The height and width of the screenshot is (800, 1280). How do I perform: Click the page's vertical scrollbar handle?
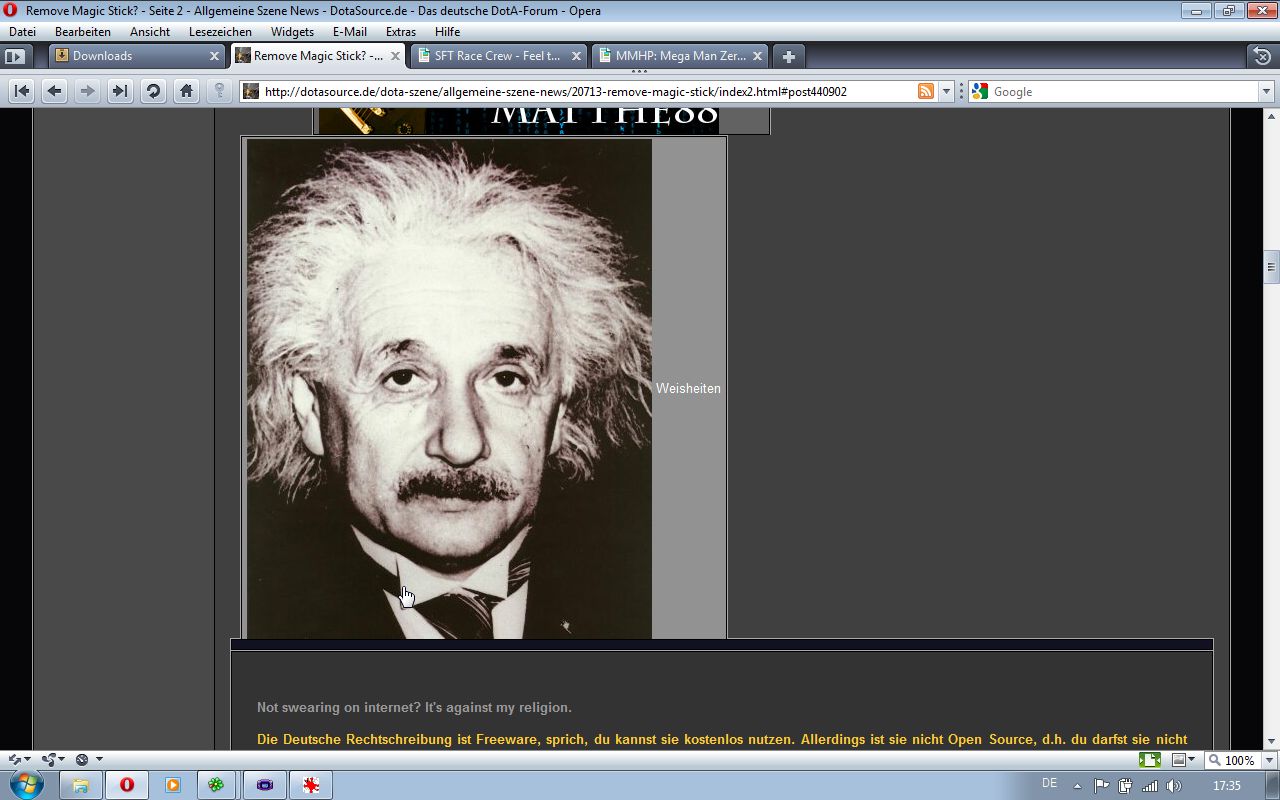[1272, 266]
